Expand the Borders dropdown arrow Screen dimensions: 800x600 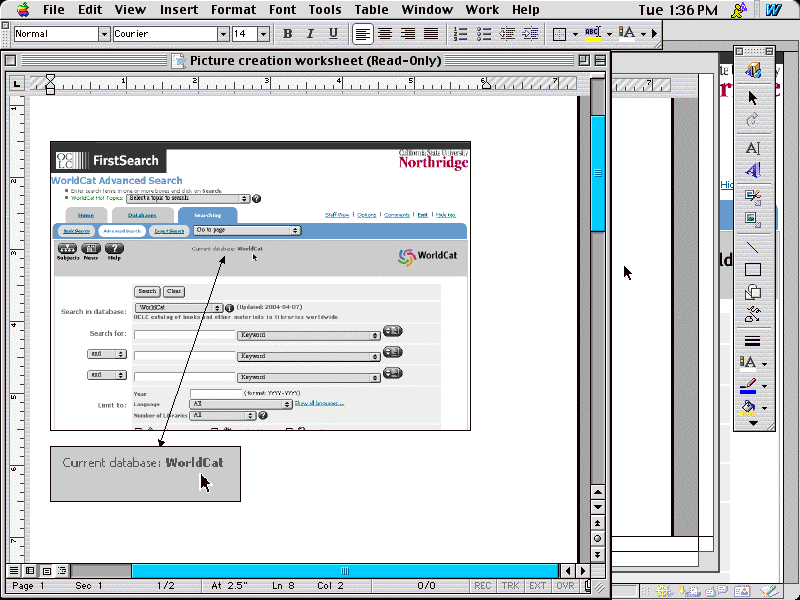coord(575,34)
